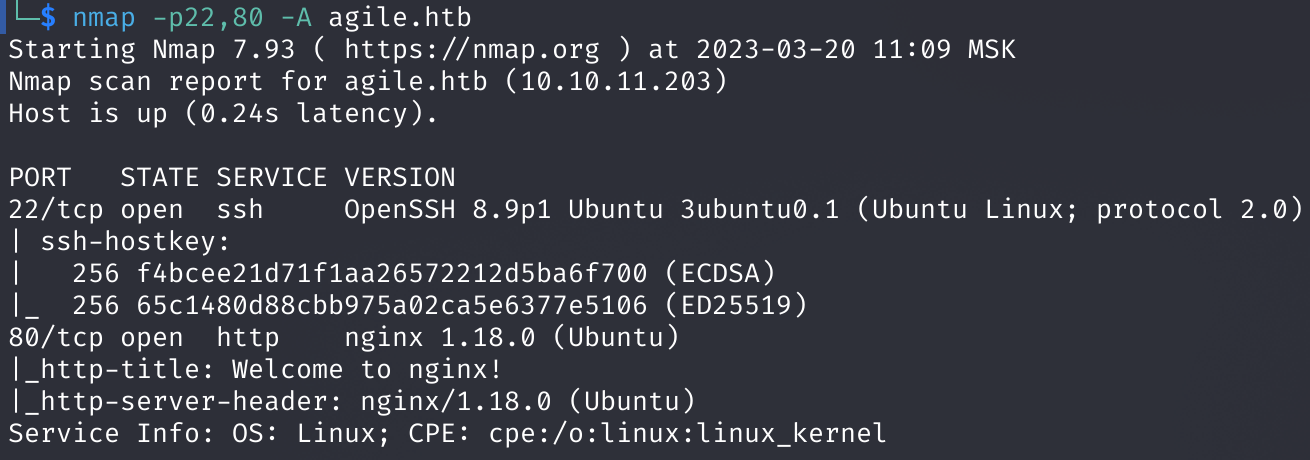Click the ED25519 hostkey fingerprint line
The width and height of the screenshot is (1310, 460).
408,305
